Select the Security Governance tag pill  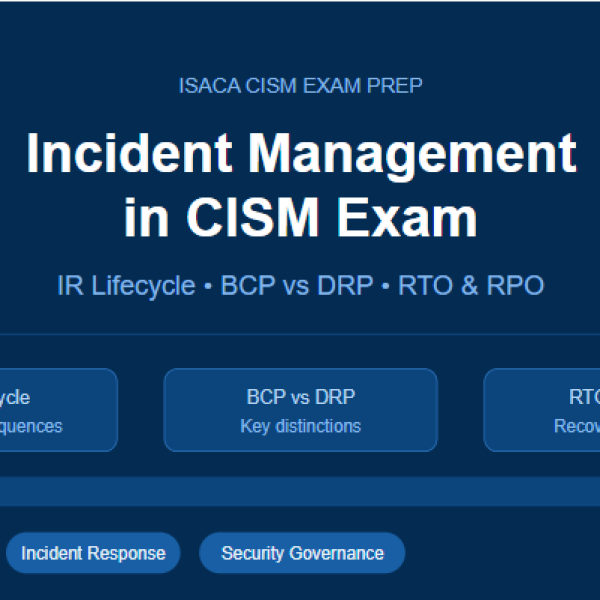(302, 553)
